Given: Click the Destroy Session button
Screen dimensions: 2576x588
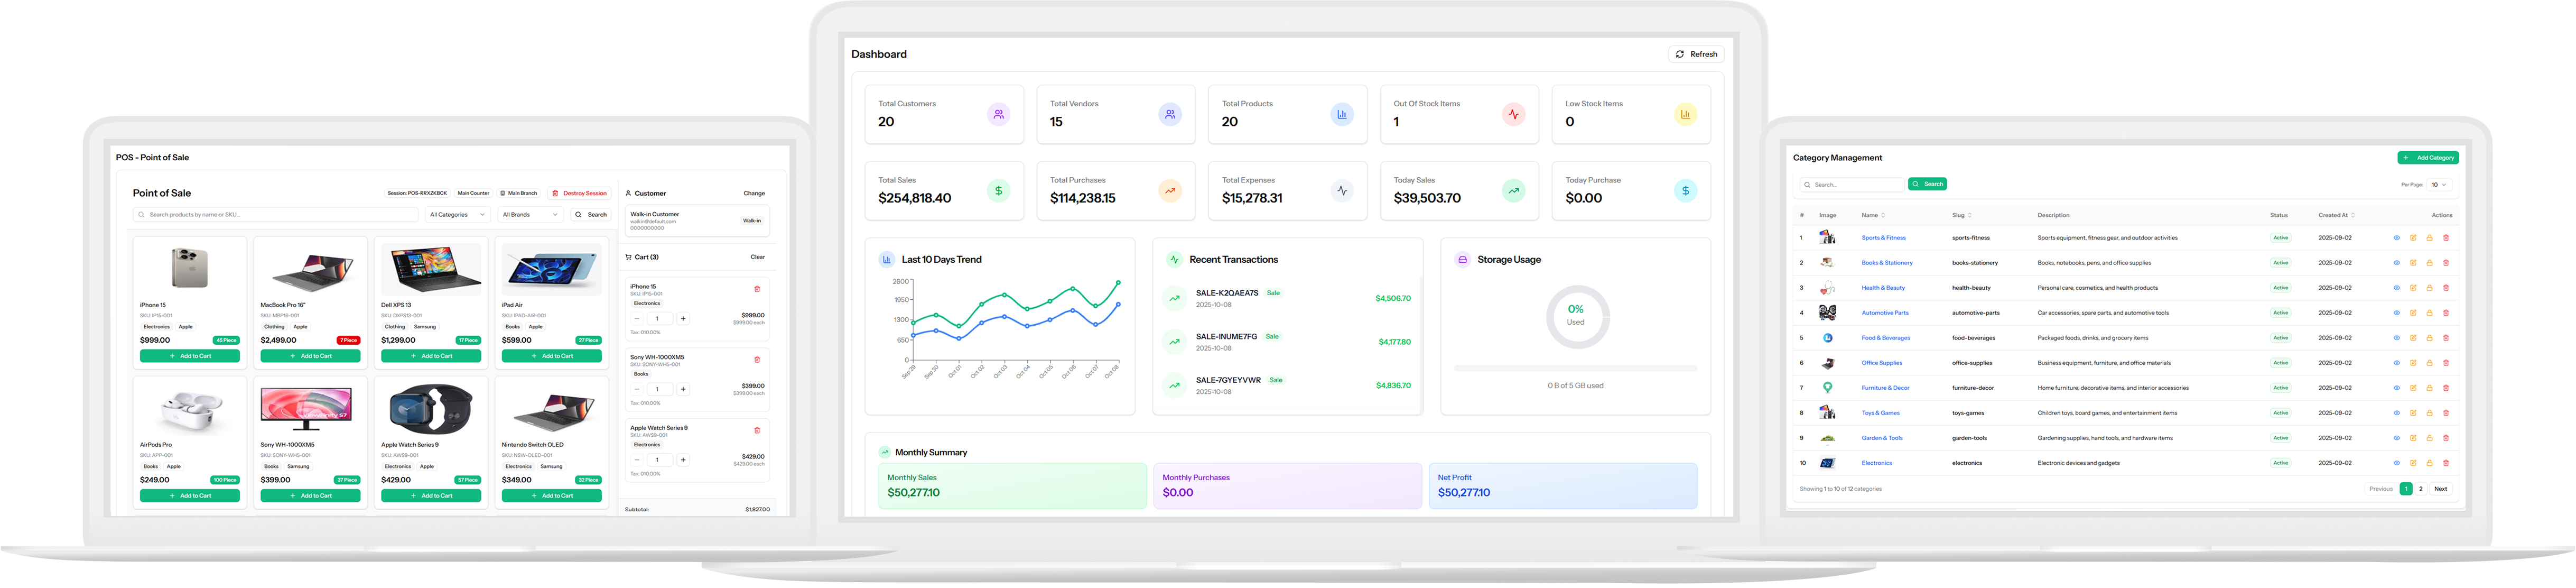Looking at the screenshot, I should click(580, 193).
